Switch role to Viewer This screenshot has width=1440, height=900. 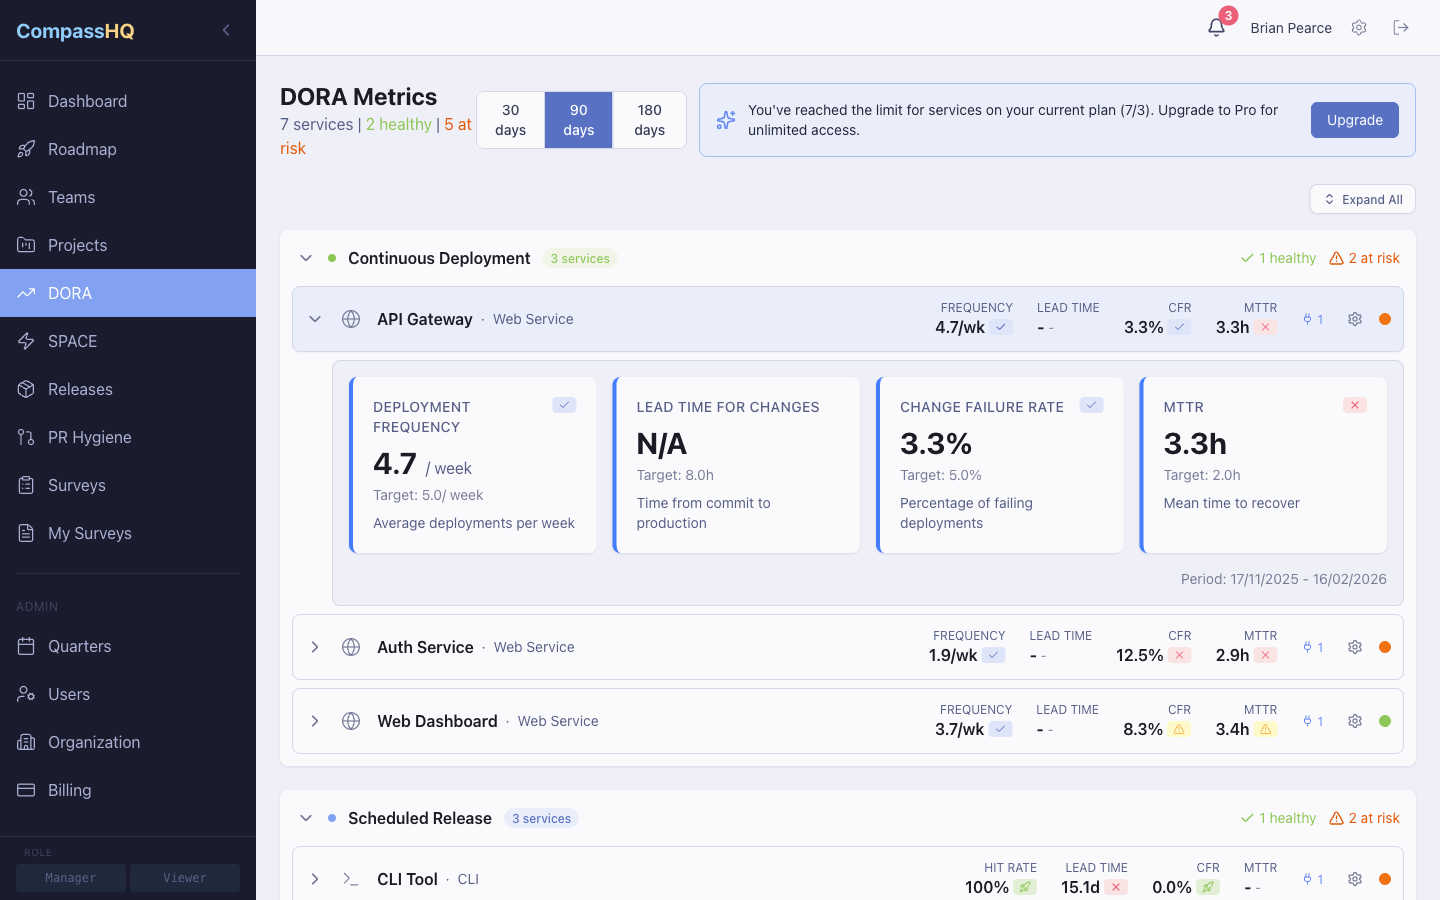click(184, 877)
